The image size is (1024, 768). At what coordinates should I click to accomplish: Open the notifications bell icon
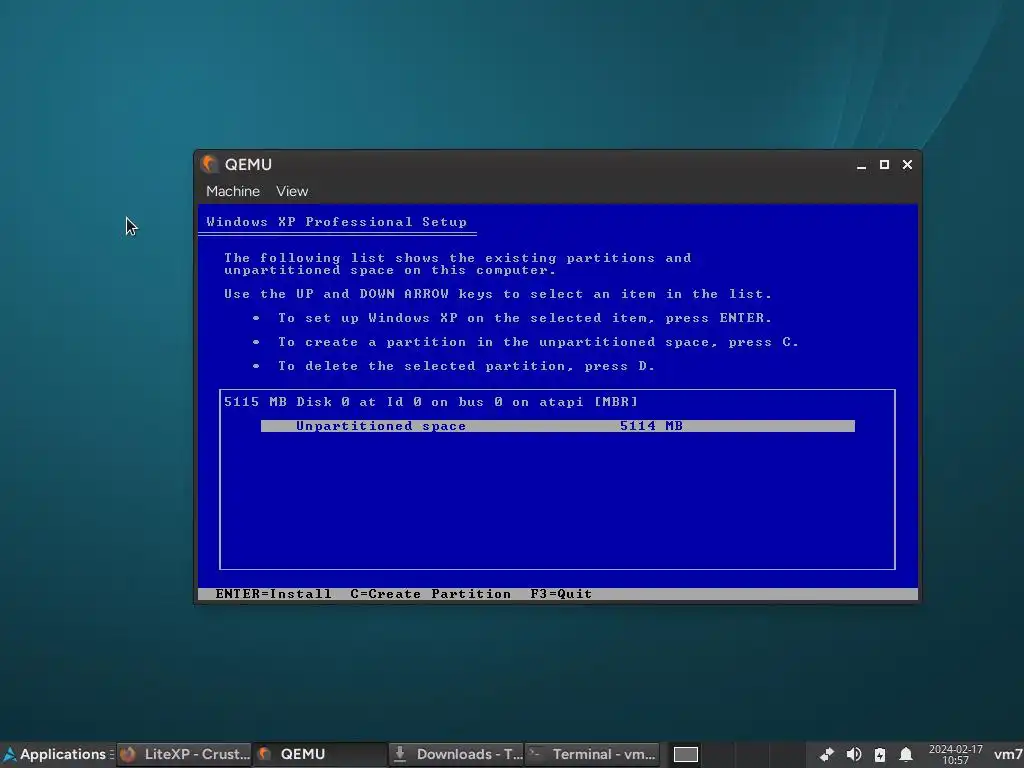click(x=906, y=754)
